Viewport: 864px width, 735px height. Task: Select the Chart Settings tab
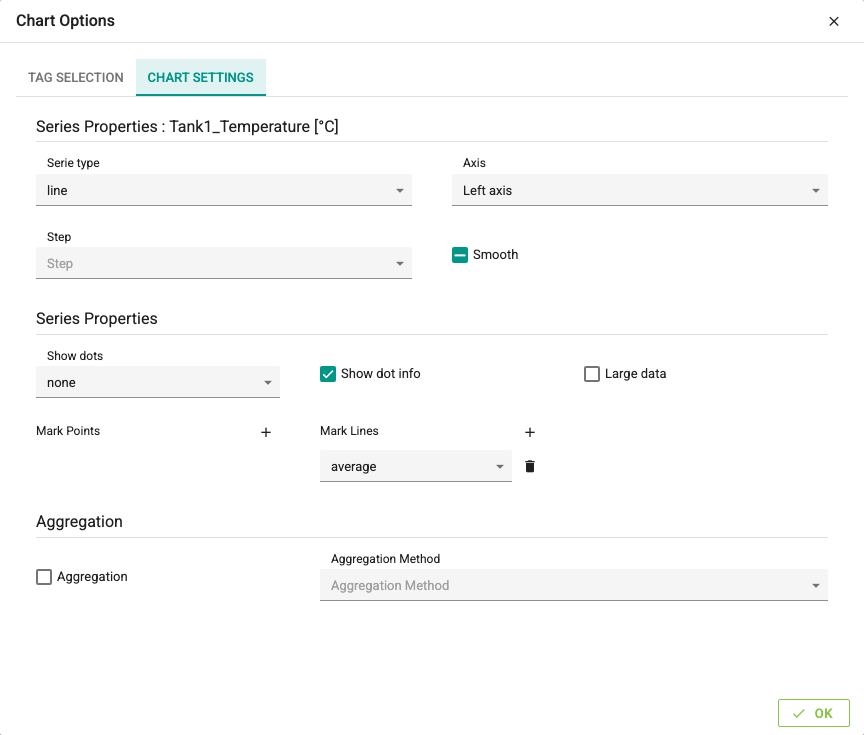click(x=201, y=78)
